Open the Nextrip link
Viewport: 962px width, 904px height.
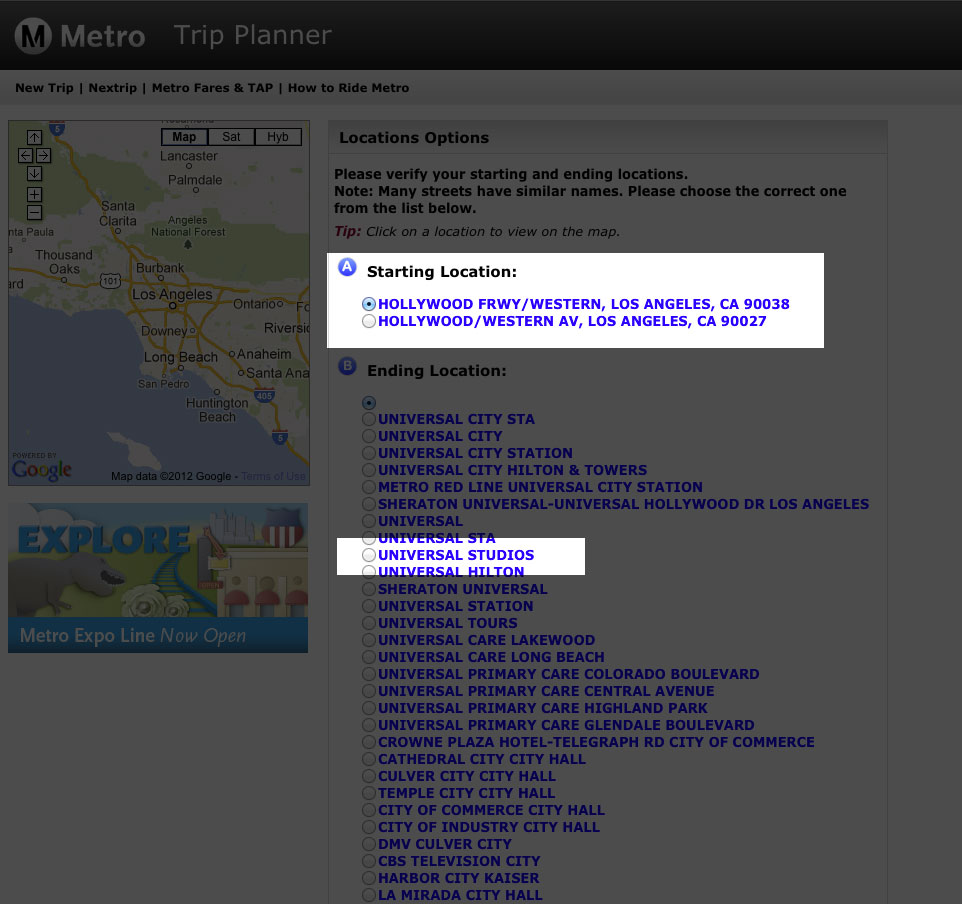point(113,88)
